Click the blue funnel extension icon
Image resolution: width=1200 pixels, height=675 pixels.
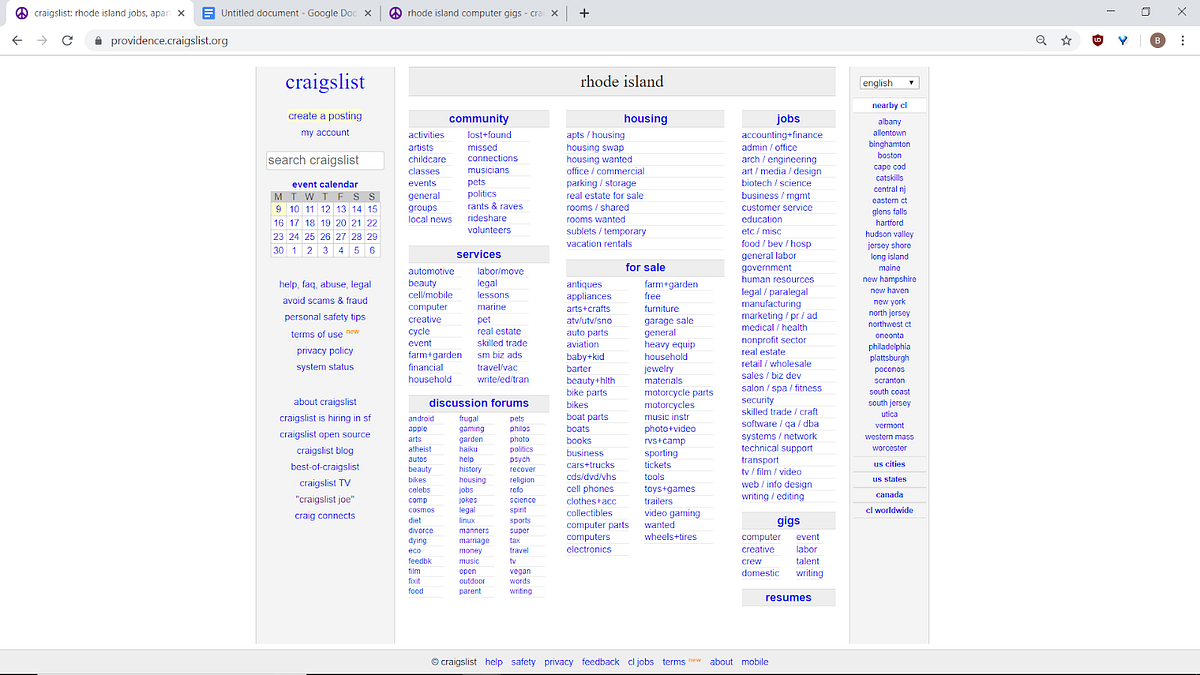point(1123,41)
